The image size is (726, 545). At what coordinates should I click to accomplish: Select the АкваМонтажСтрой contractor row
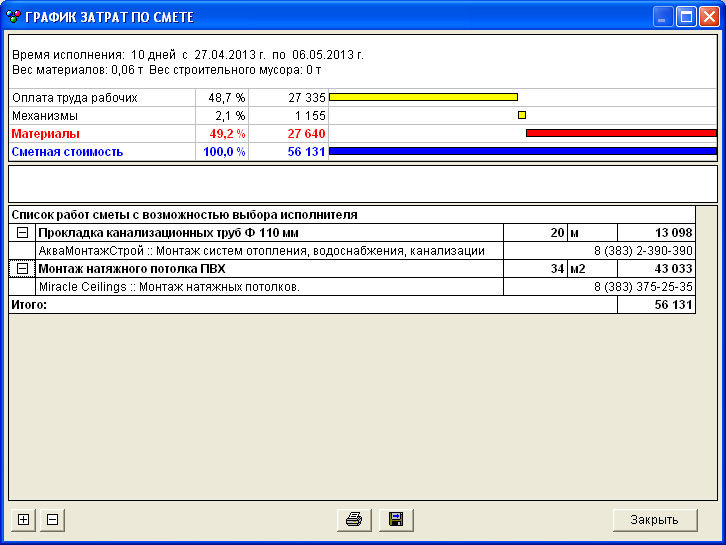coord(260,250)
